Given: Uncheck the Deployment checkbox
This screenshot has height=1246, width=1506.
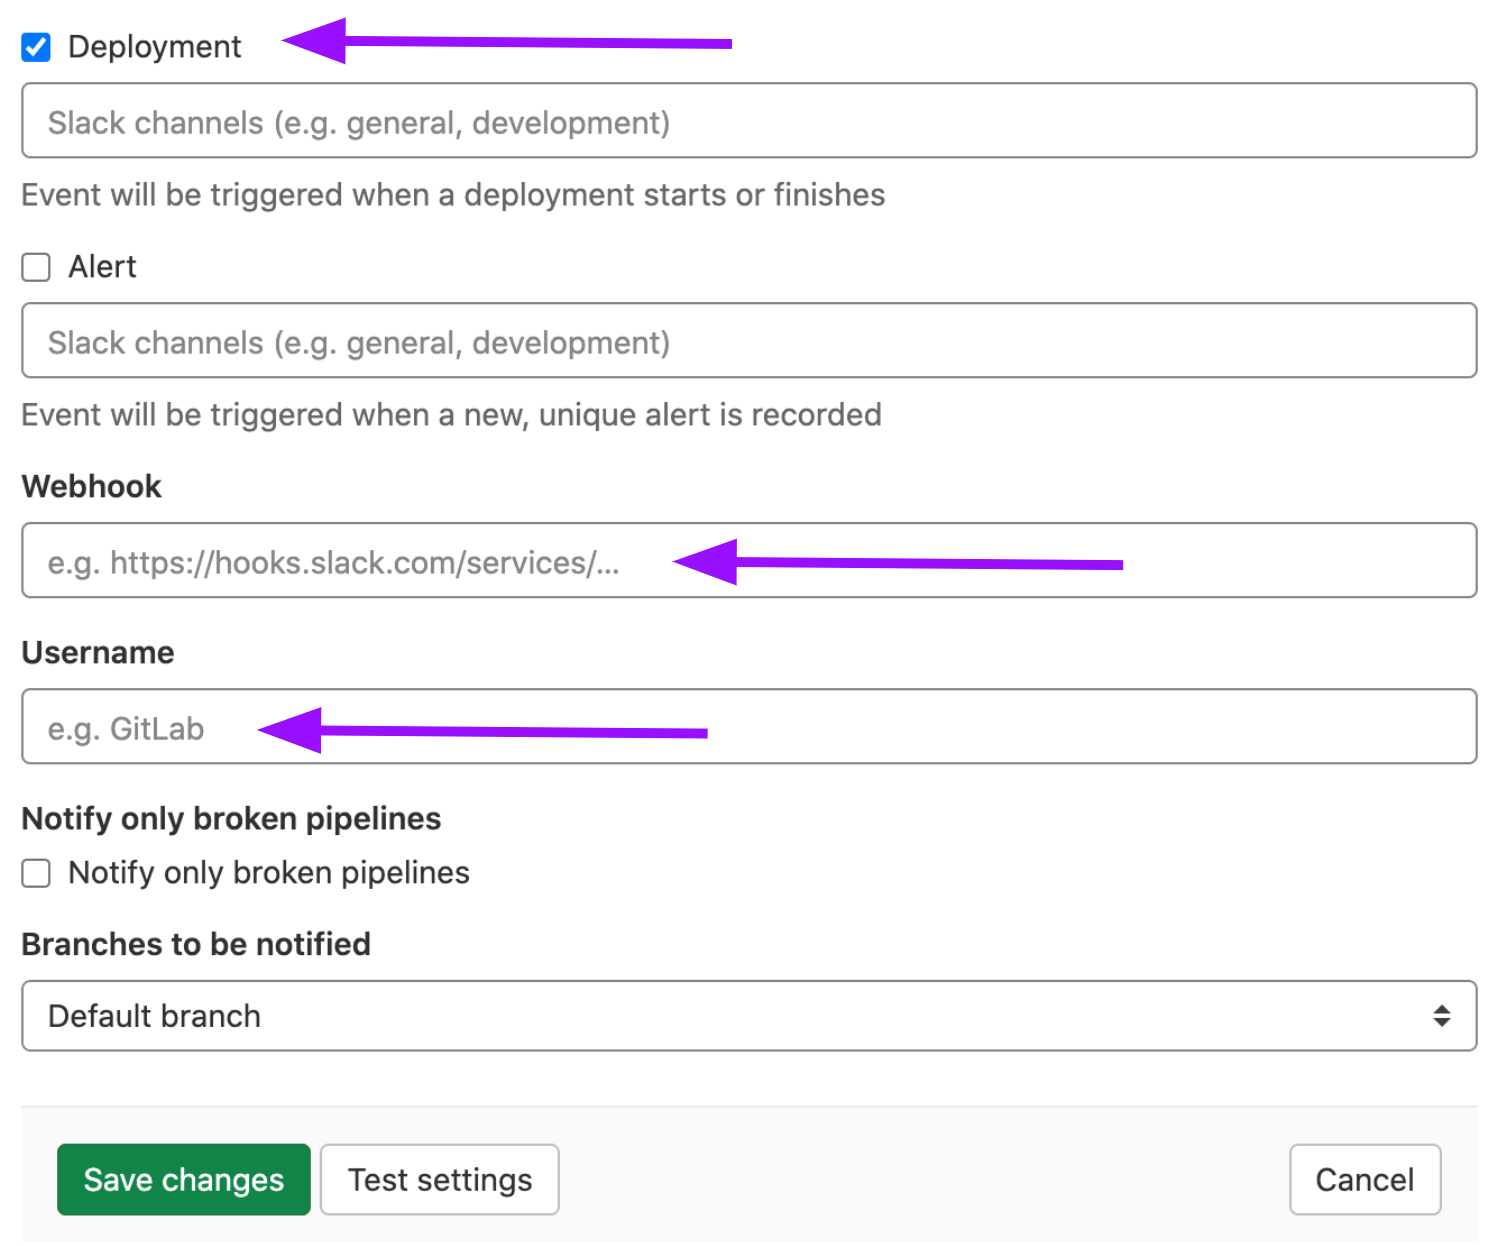Looking at the screenshot, I should point(36,47).
